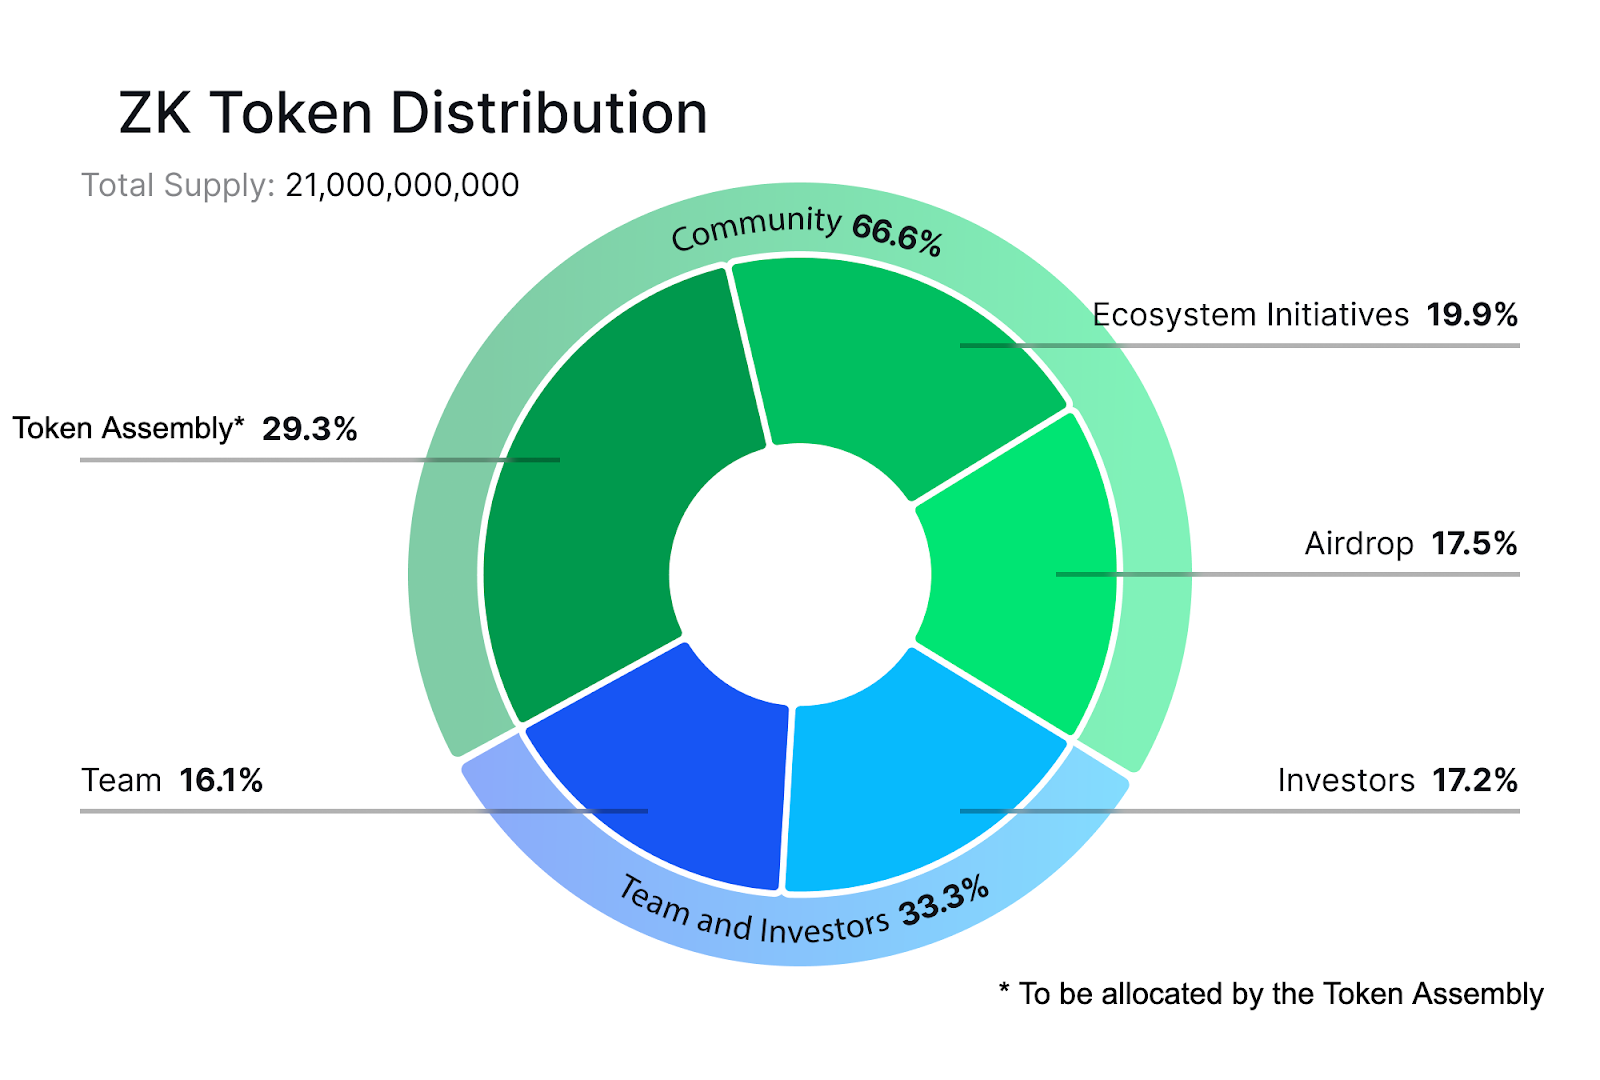This screenshot has width=1600, height=1080.
Task: Click the "Community 66.6%" outer ring label
Action: tap(805, 230)
